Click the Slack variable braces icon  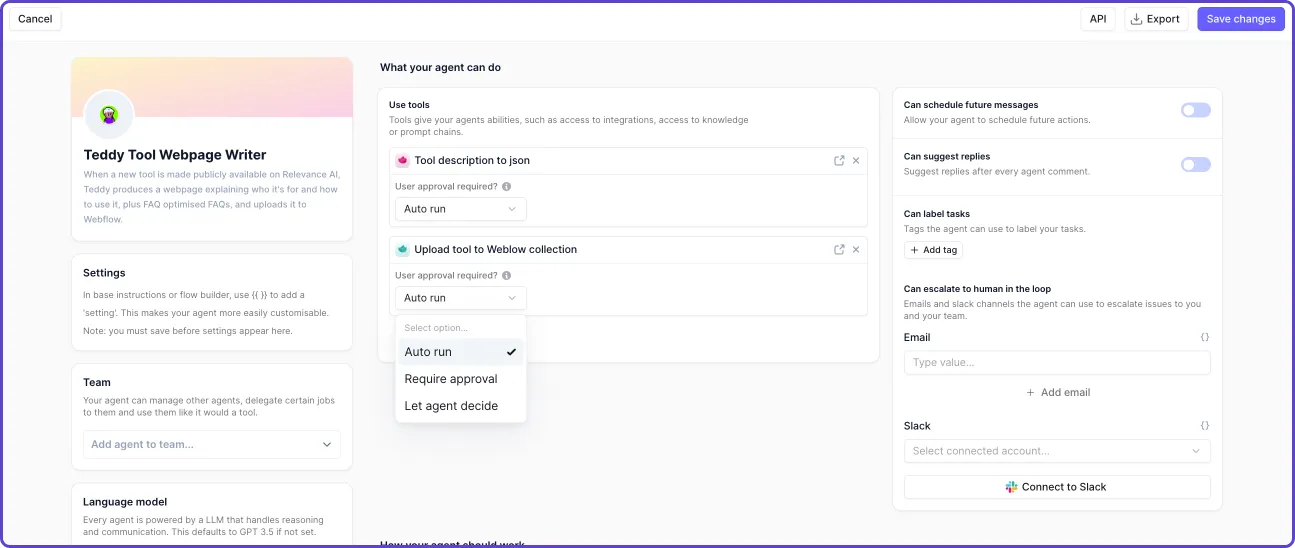(x=1204, y=426)
